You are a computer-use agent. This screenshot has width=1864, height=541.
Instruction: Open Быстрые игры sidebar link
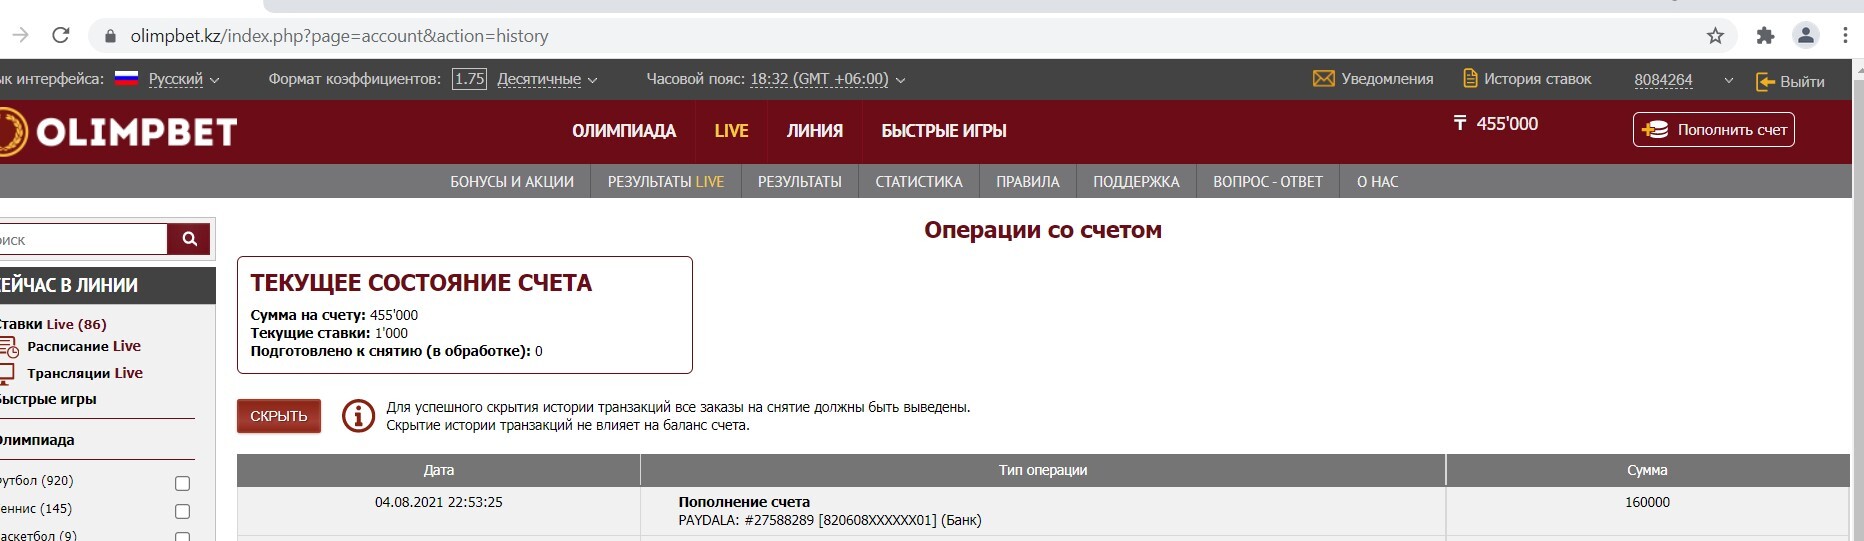[x=48, y=399]
